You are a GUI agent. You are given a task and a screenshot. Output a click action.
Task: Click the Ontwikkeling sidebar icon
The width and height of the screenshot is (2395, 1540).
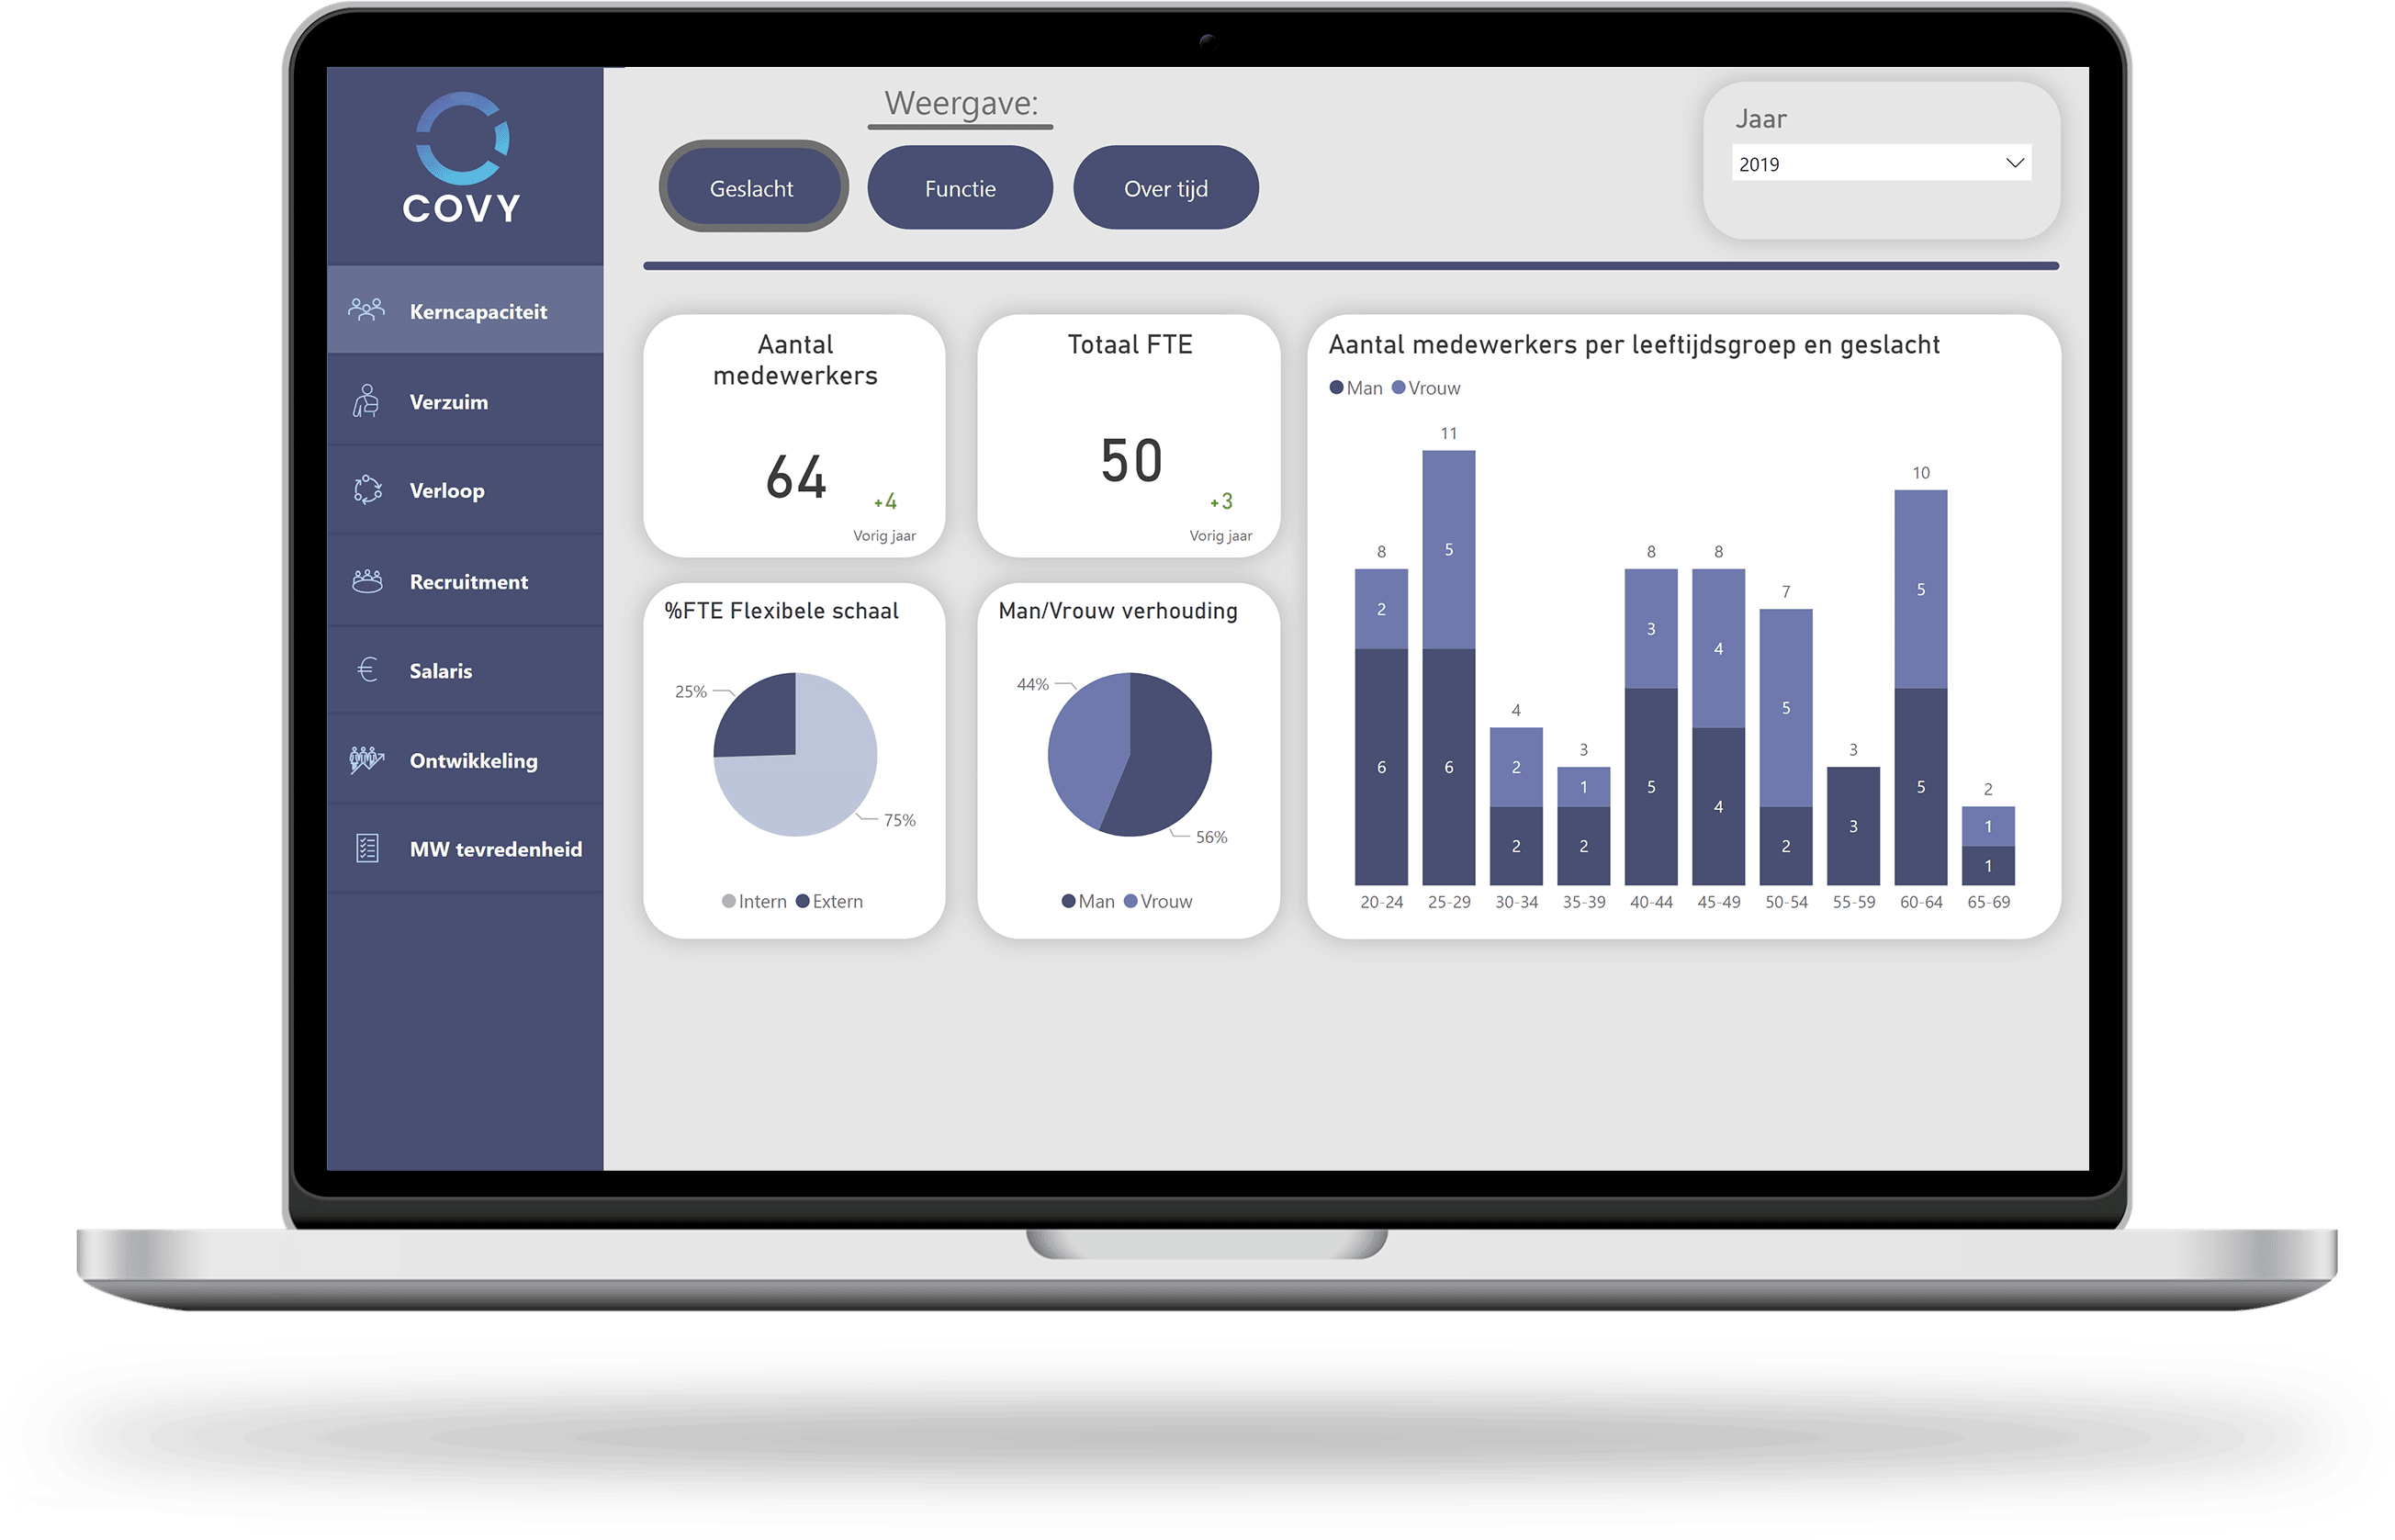click(345, 758)
